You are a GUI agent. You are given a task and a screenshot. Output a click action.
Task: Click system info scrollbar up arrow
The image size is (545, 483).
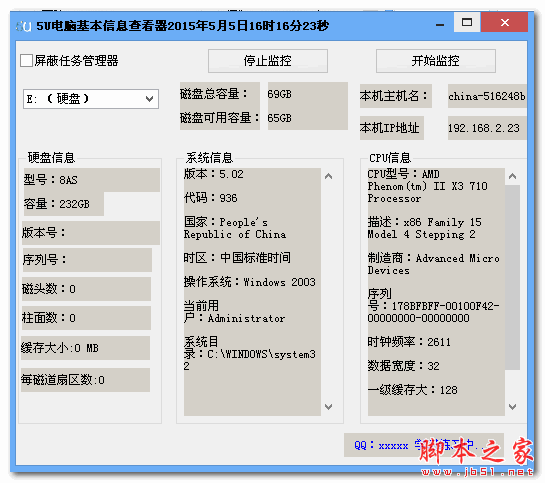click(328, 177)
